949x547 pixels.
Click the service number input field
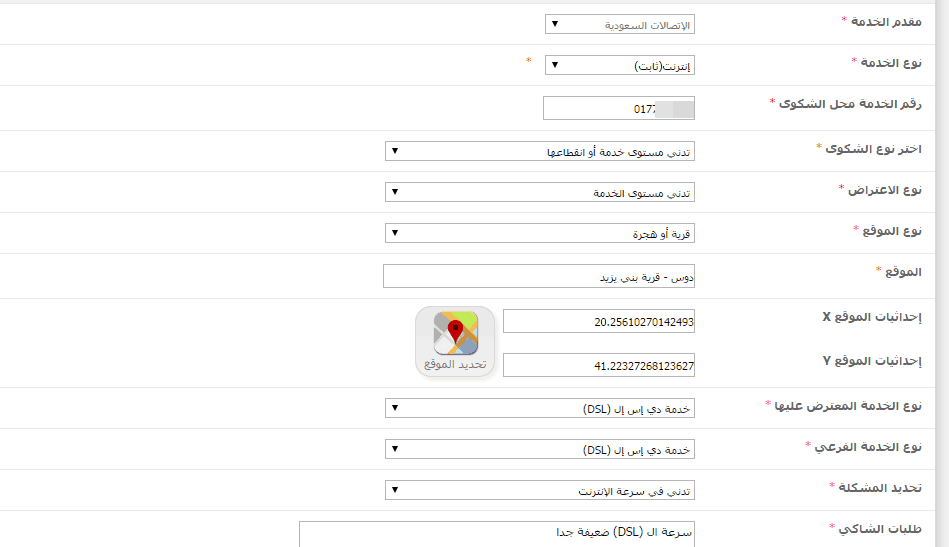click(x=618, y=108)
